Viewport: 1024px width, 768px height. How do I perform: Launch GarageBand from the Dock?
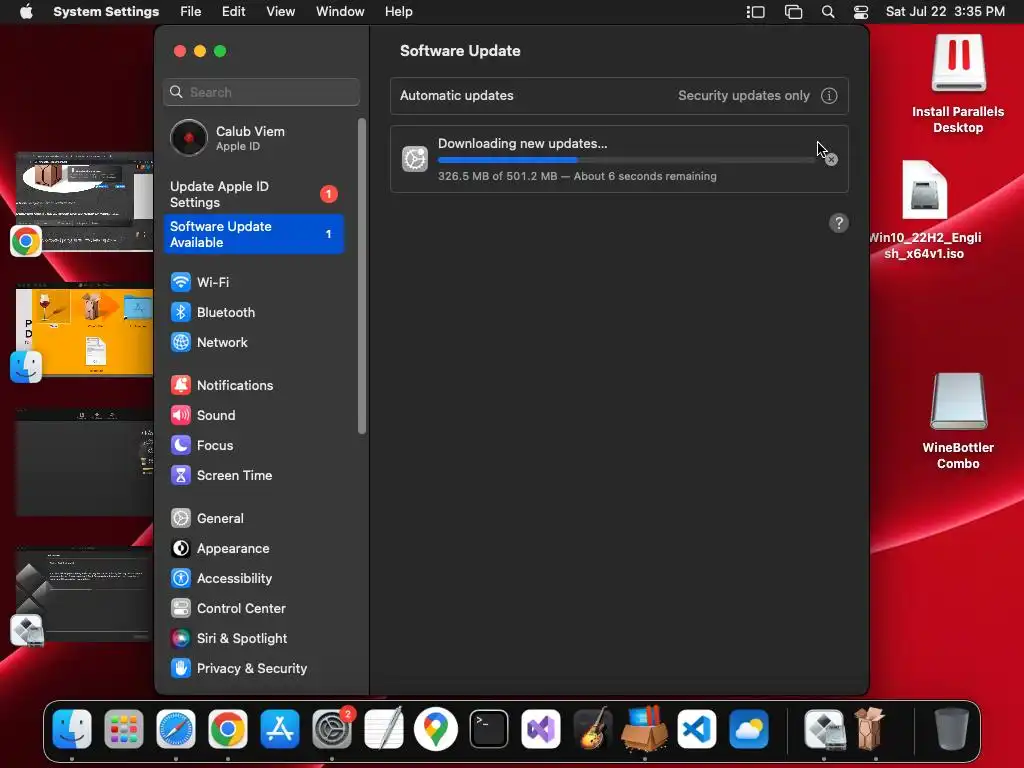[592, 729]
